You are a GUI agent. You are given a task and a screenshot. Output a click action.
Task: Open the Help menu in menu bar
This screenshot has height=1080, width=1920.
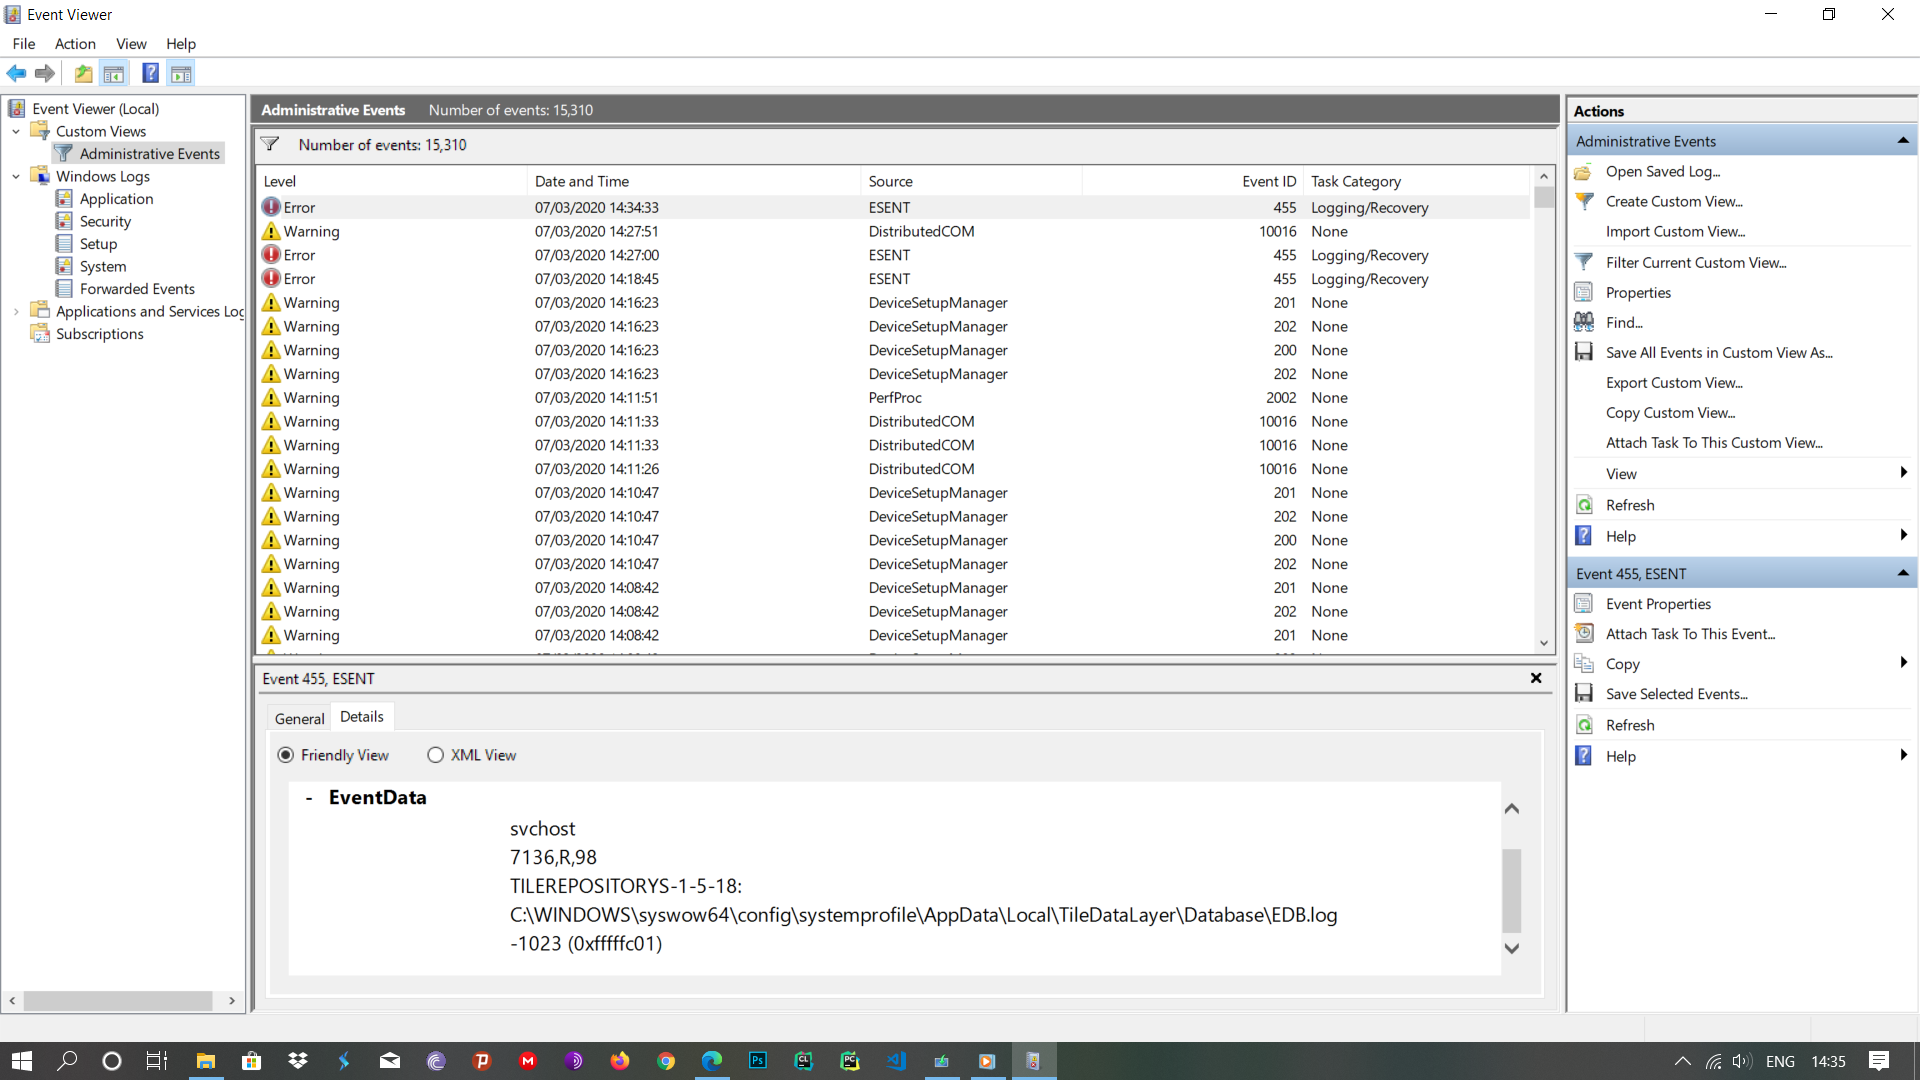(181, 44)
